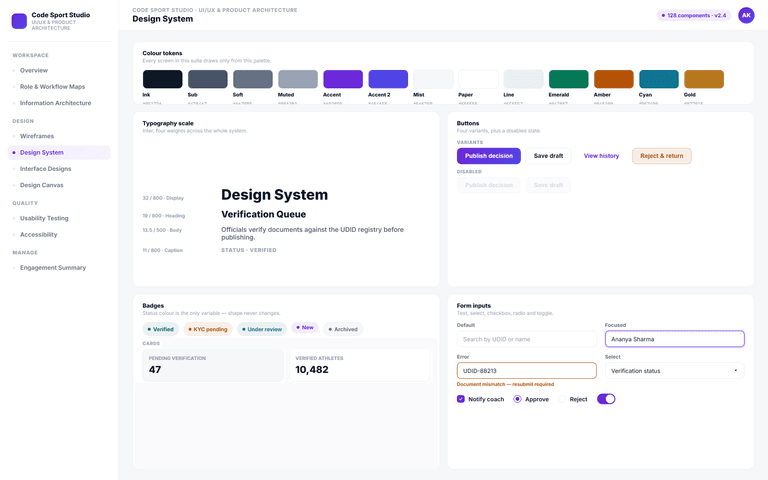Pick the Line colour swatch
Viewport: 768px width, 480px height.
[524, 79]
